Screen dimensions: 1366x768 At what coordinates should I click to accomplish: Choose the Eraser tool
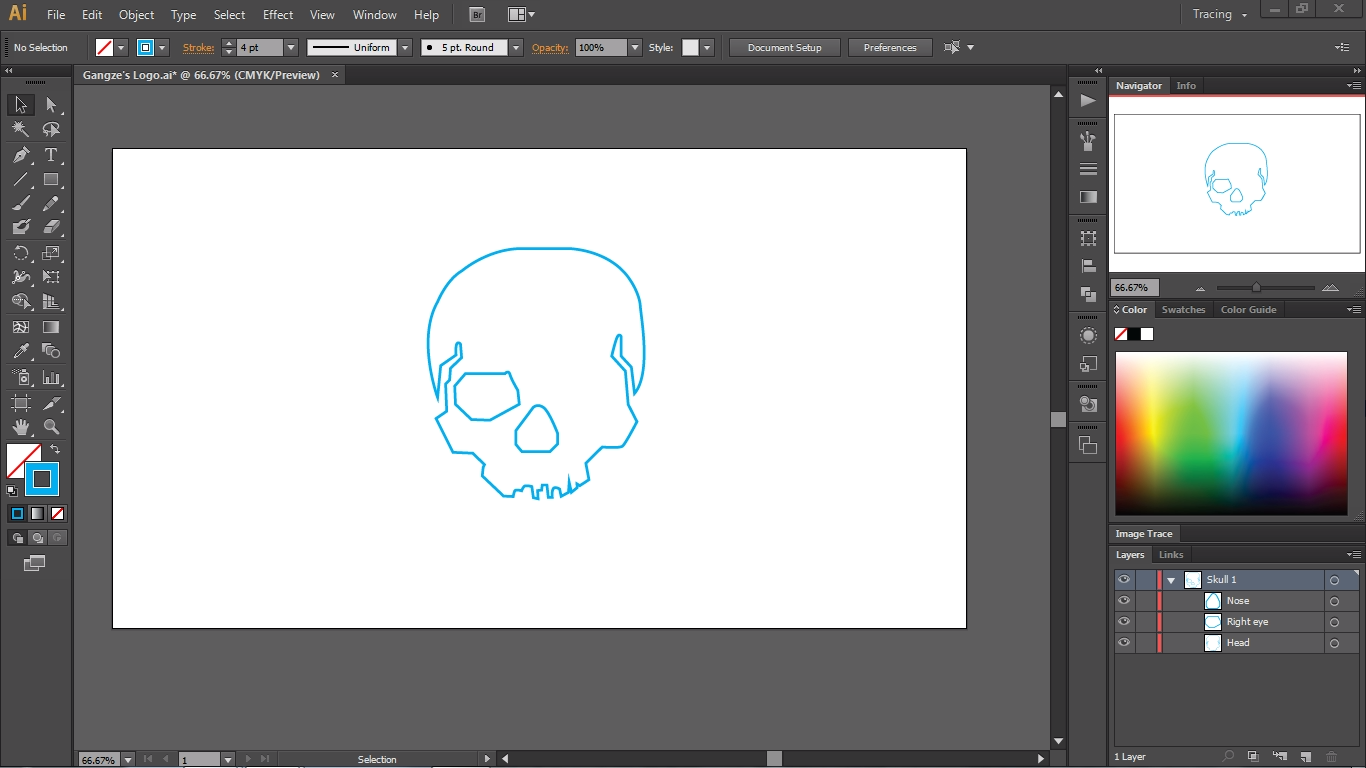click(51, 228)
